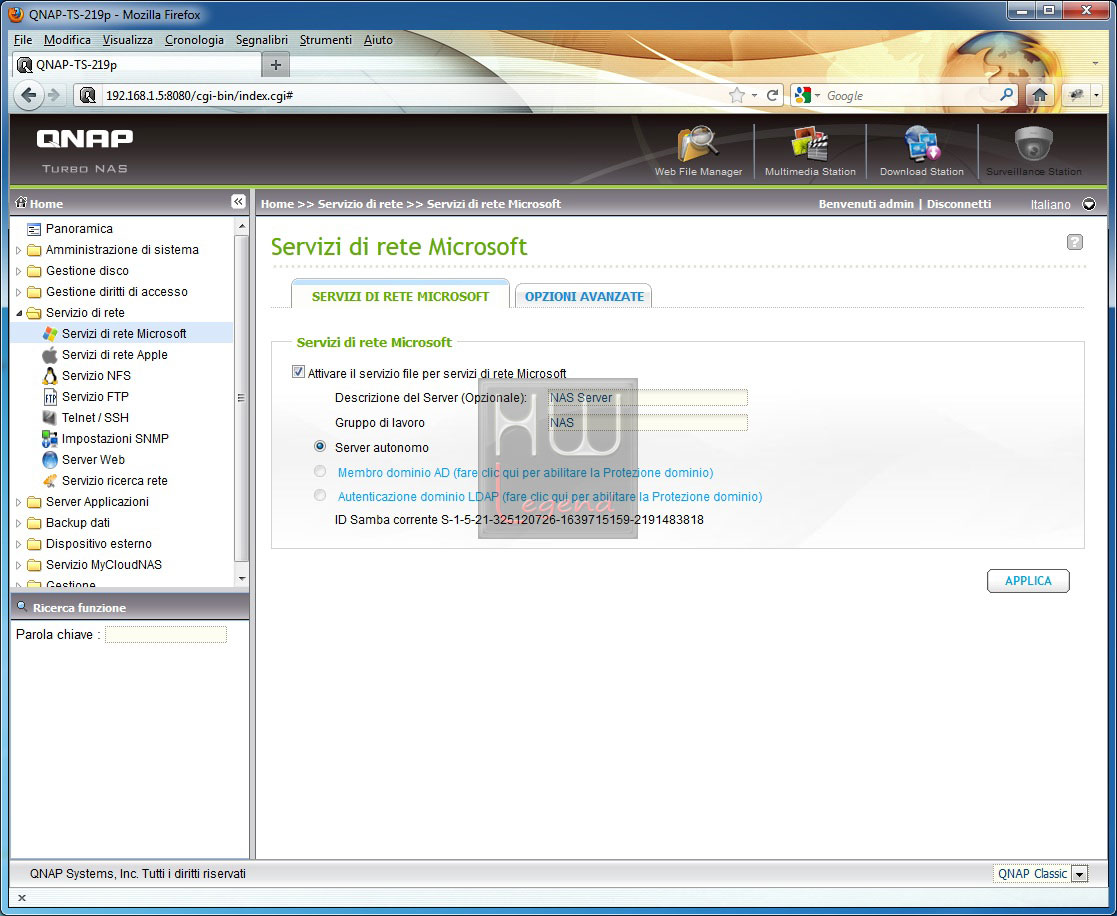Open the Italiano language dropdown
This screenshot has height=916, width=1117.
coord(1089,204)
